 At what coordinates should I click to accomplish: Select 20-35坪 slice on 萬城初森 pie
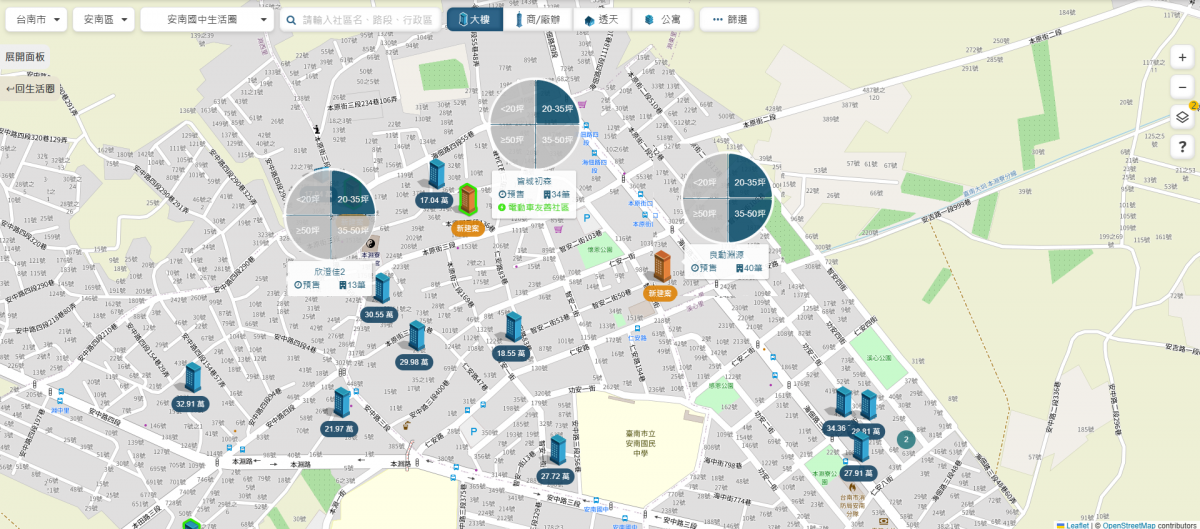point(557,103)
